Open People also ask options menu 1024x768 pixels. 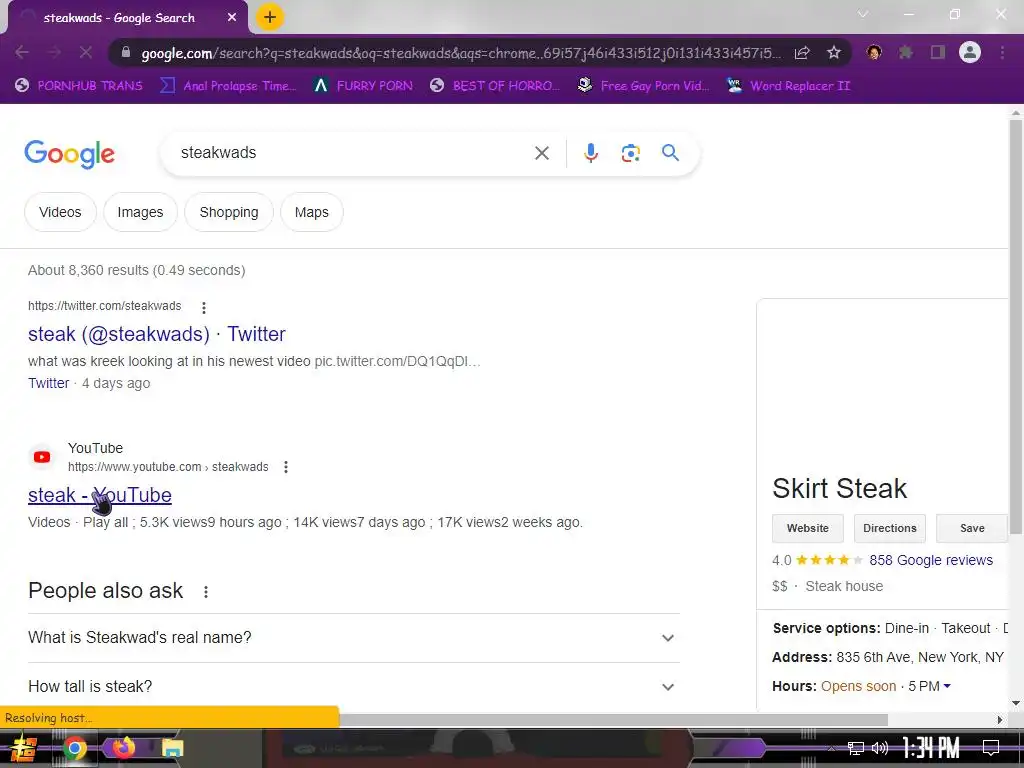point(206,592)
